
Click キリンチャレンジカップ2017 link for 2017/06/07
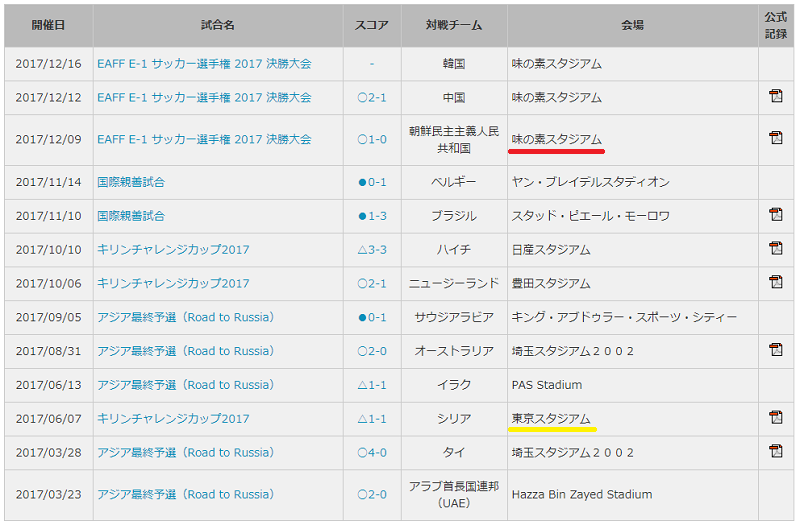[x=173, y=419]
